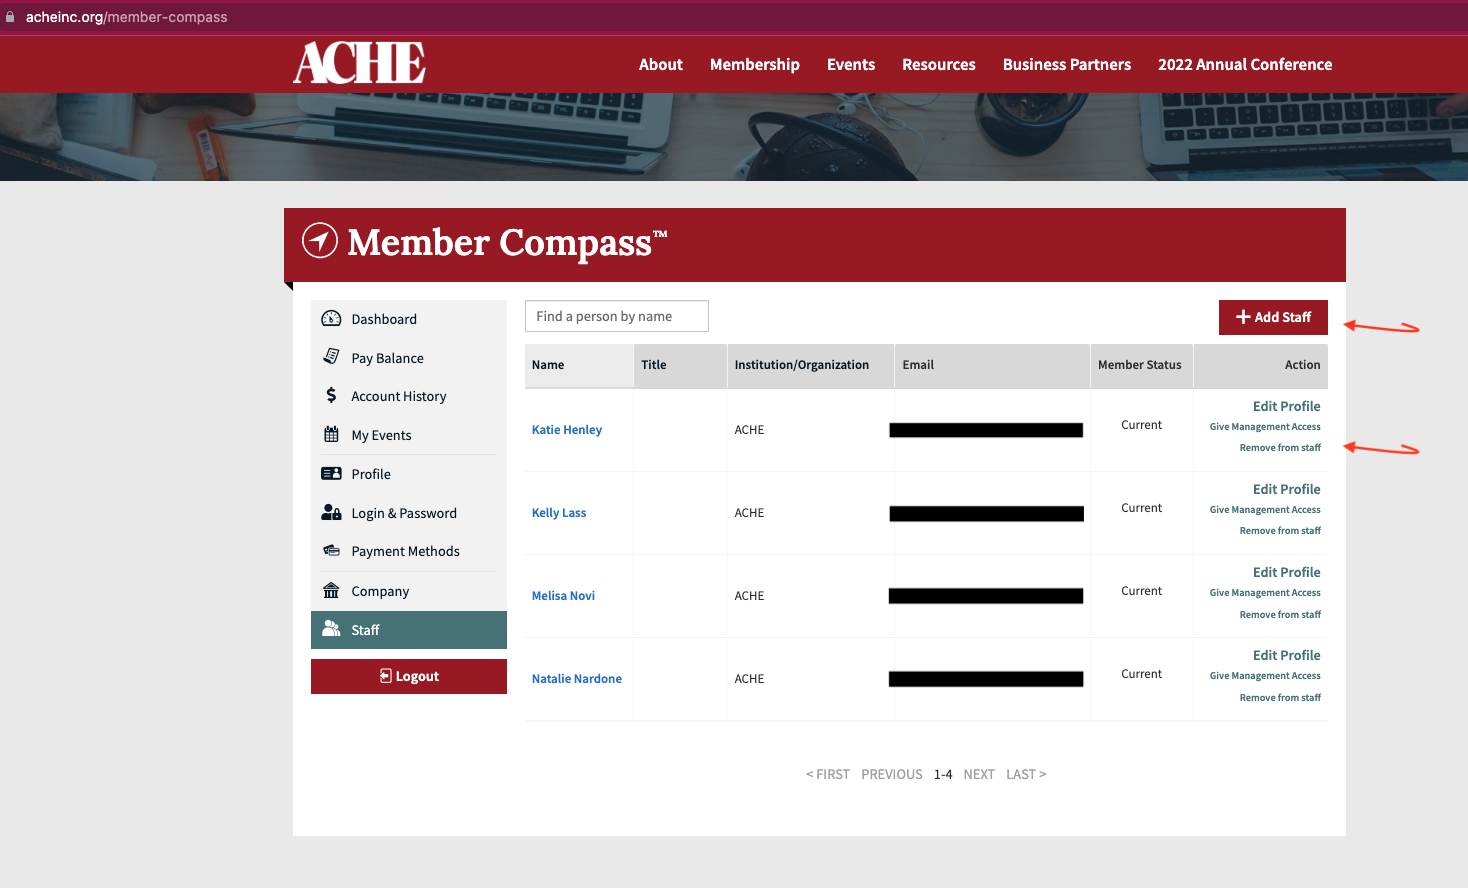Open the Resources menu
The height and width of the screenshot is (888, 1468).
point(939,64)
